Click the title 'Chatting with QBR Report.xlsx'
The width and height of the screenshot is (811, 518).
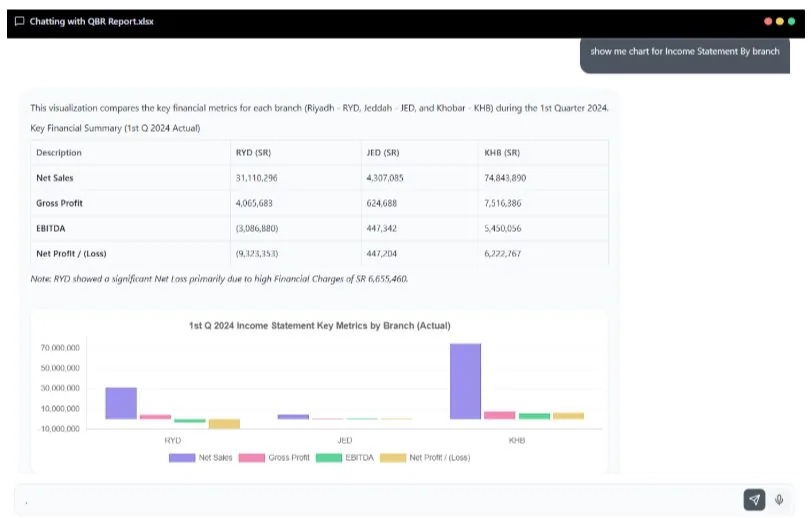click(x=92, y=21)
